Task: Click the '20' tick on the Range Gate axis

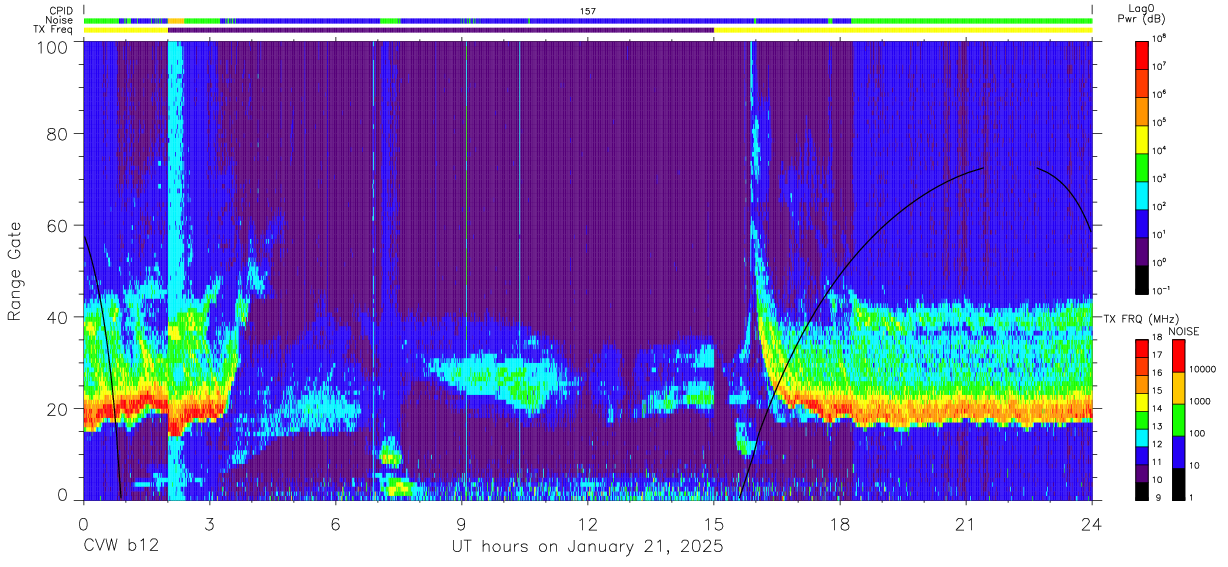Action: 59,408
